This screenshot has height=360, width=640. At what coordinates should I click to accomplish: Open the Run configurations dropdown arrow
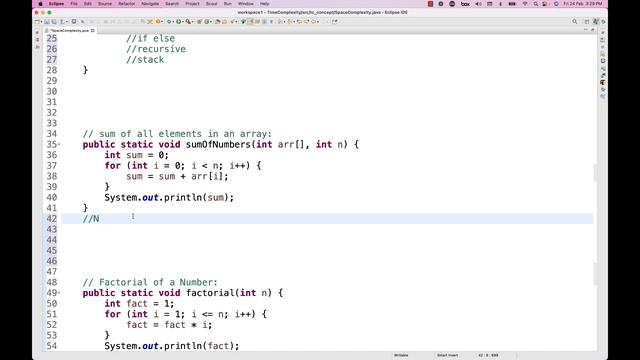click(x=183, y=21)
